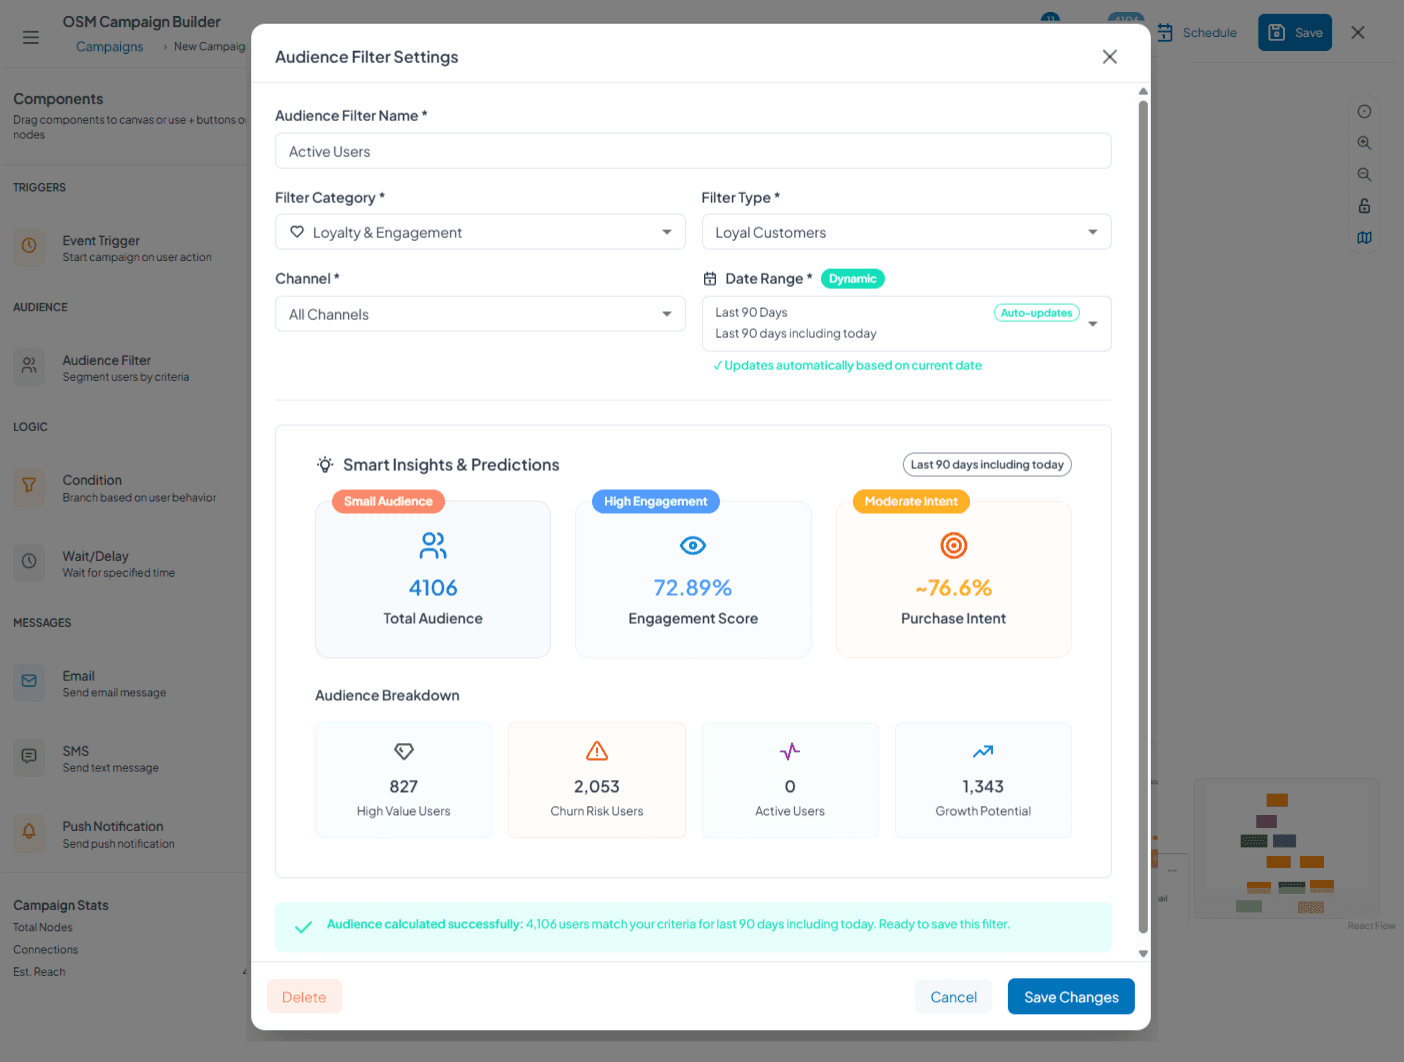Click the Cancel button

[954, 997]
